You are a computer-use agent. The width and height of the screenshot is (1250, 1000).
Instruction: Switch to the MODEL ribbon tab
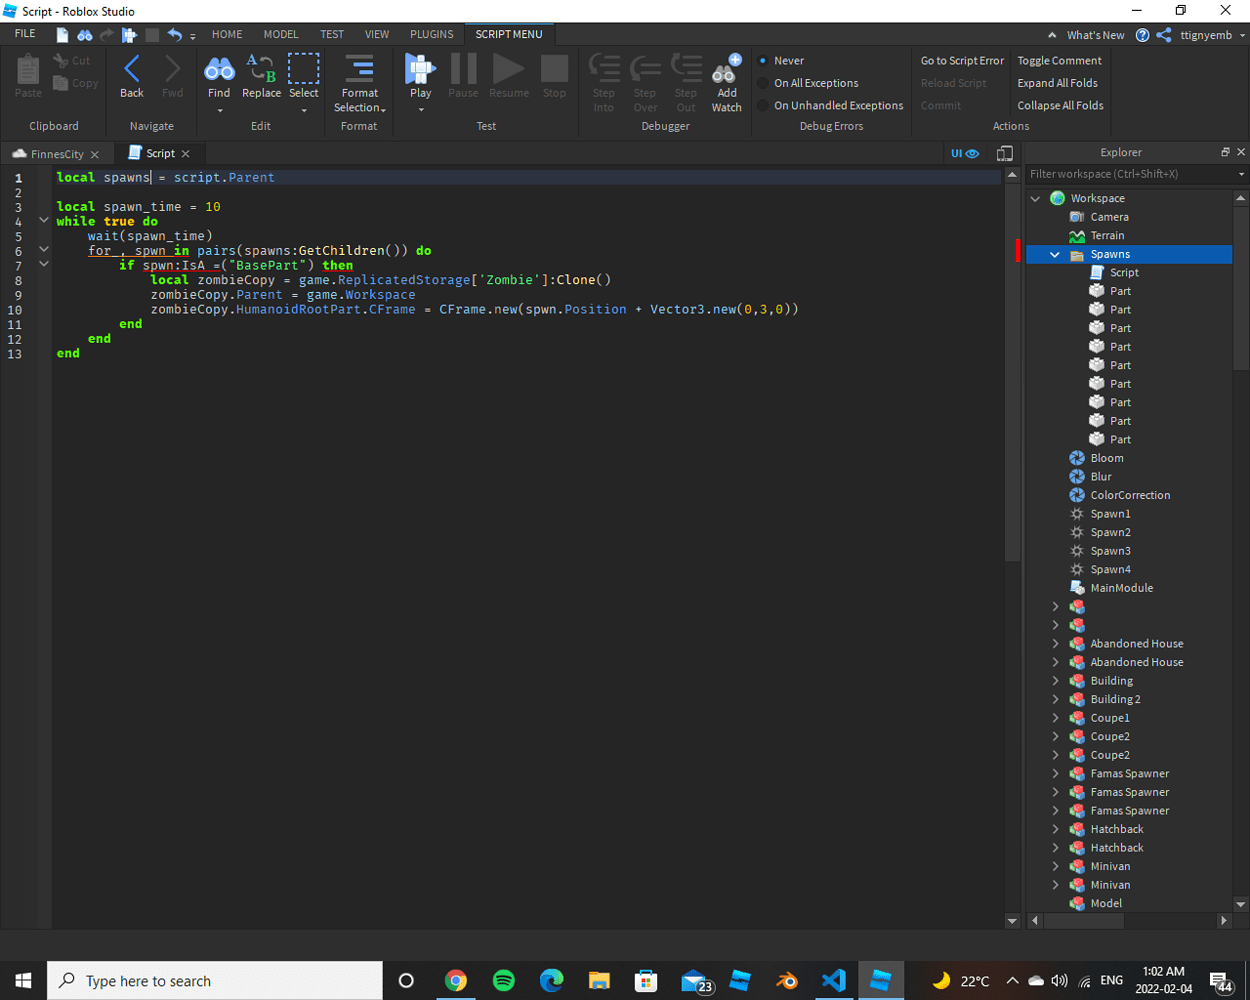[x=281, y=33]
